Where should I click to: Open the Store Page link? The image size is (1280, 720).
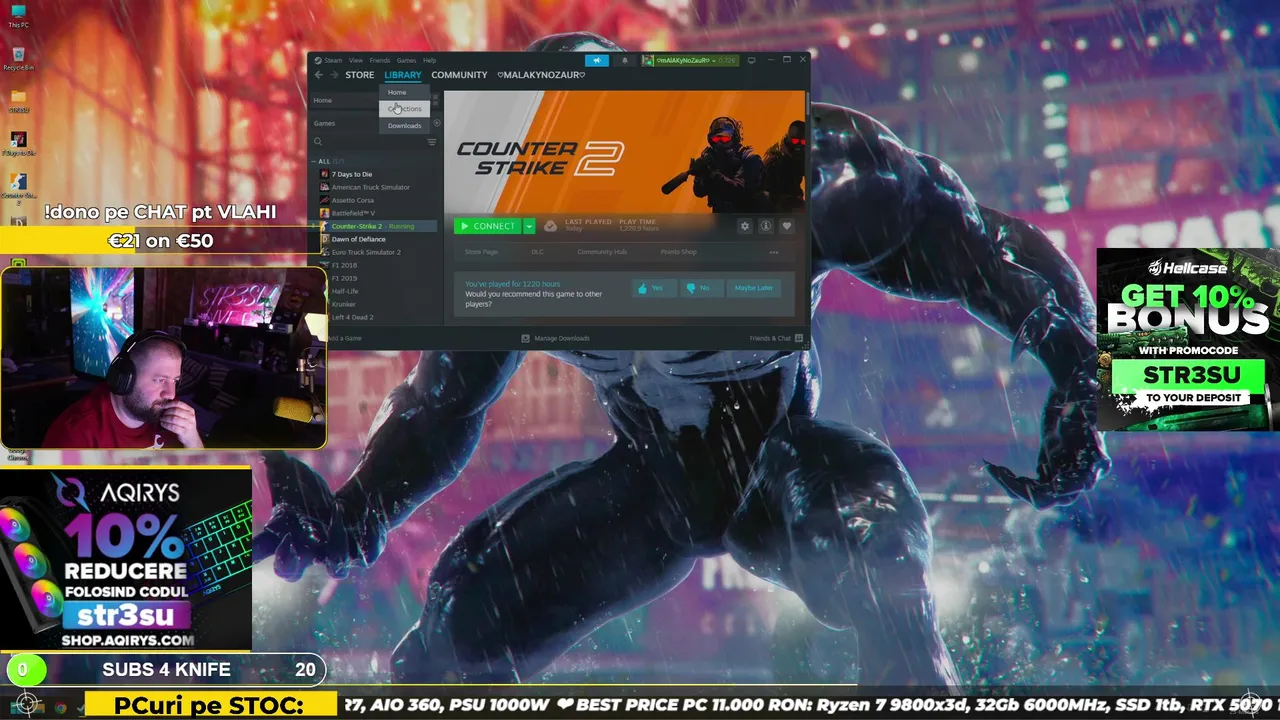[x=481, y=252]
